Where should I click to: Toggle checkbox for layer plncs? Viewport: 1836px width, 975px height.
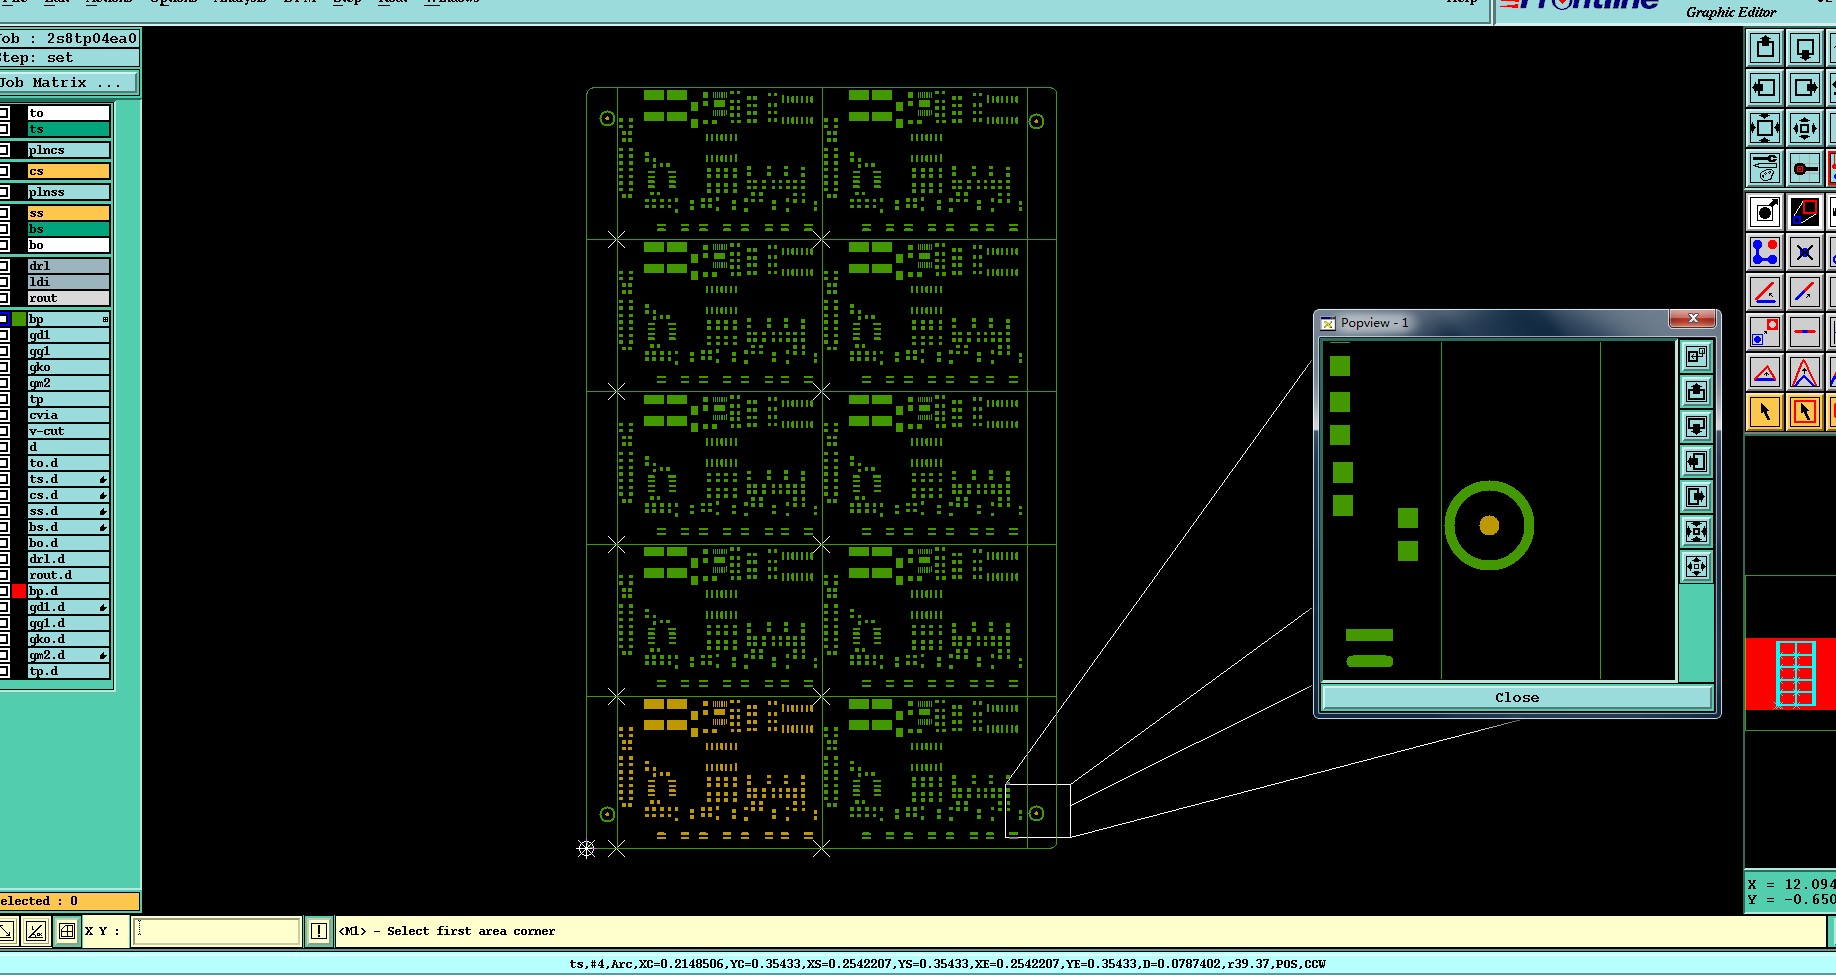tap(4, 150)
